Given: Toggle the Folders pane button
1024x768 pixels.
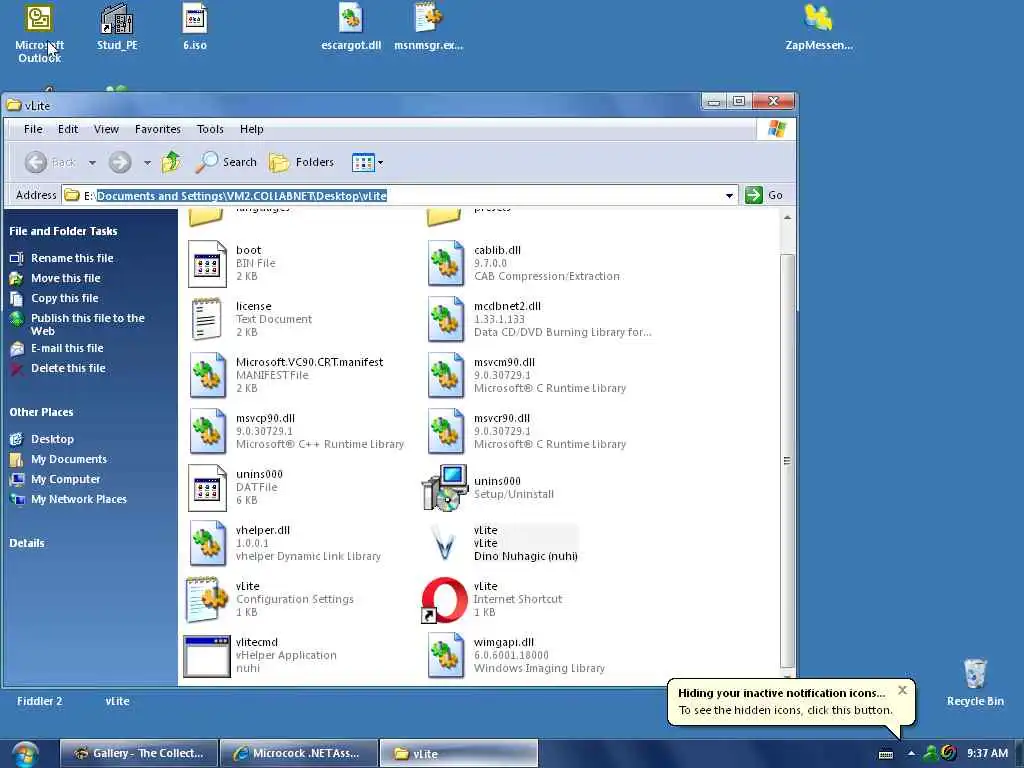Looking at the screenshot, I should [302, 162].
